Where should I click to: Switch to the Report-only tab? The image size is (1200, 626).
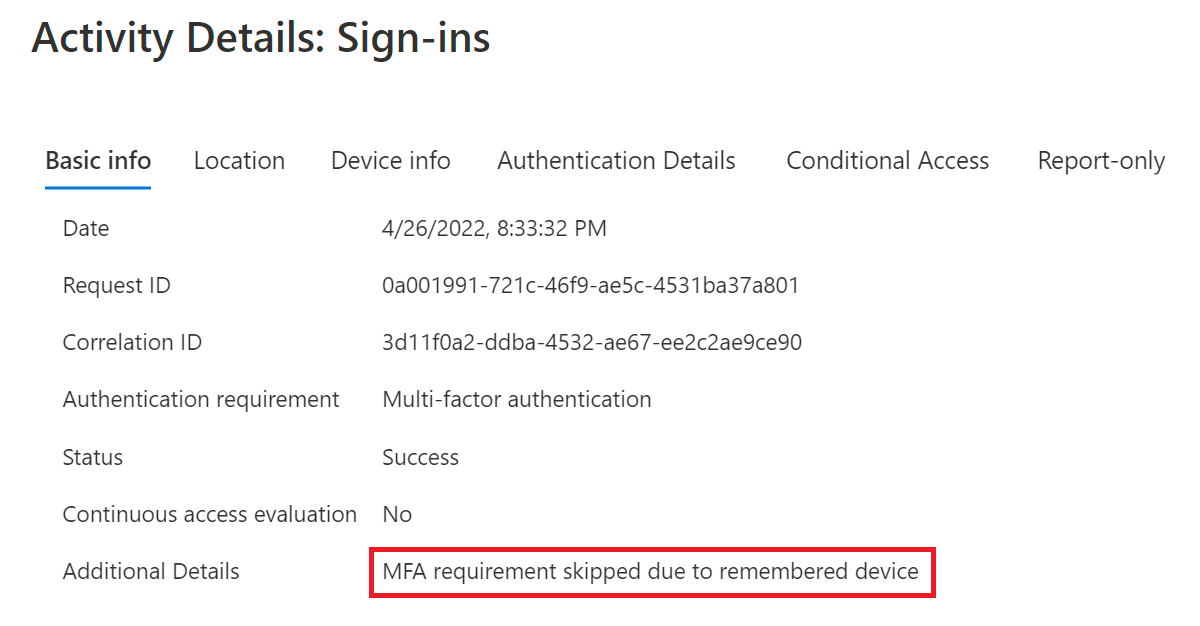click(1101, 161)
